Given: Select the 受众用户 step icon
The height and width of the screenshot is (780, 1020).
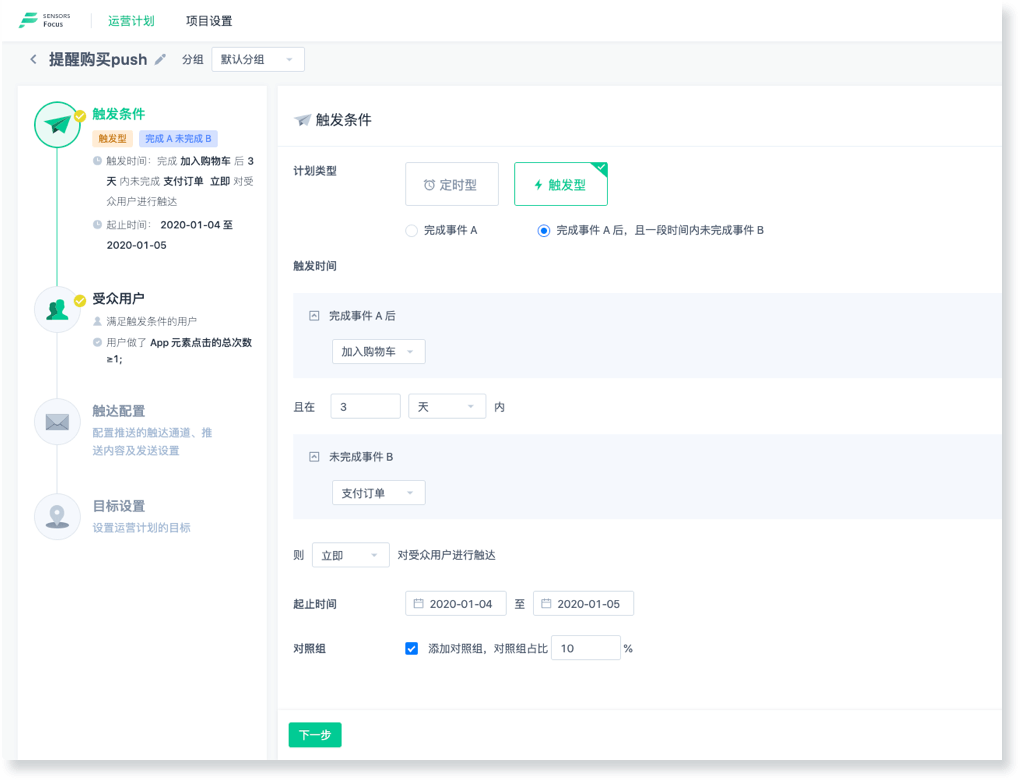Looking at the screenshot, I should [x=57, y=309].
